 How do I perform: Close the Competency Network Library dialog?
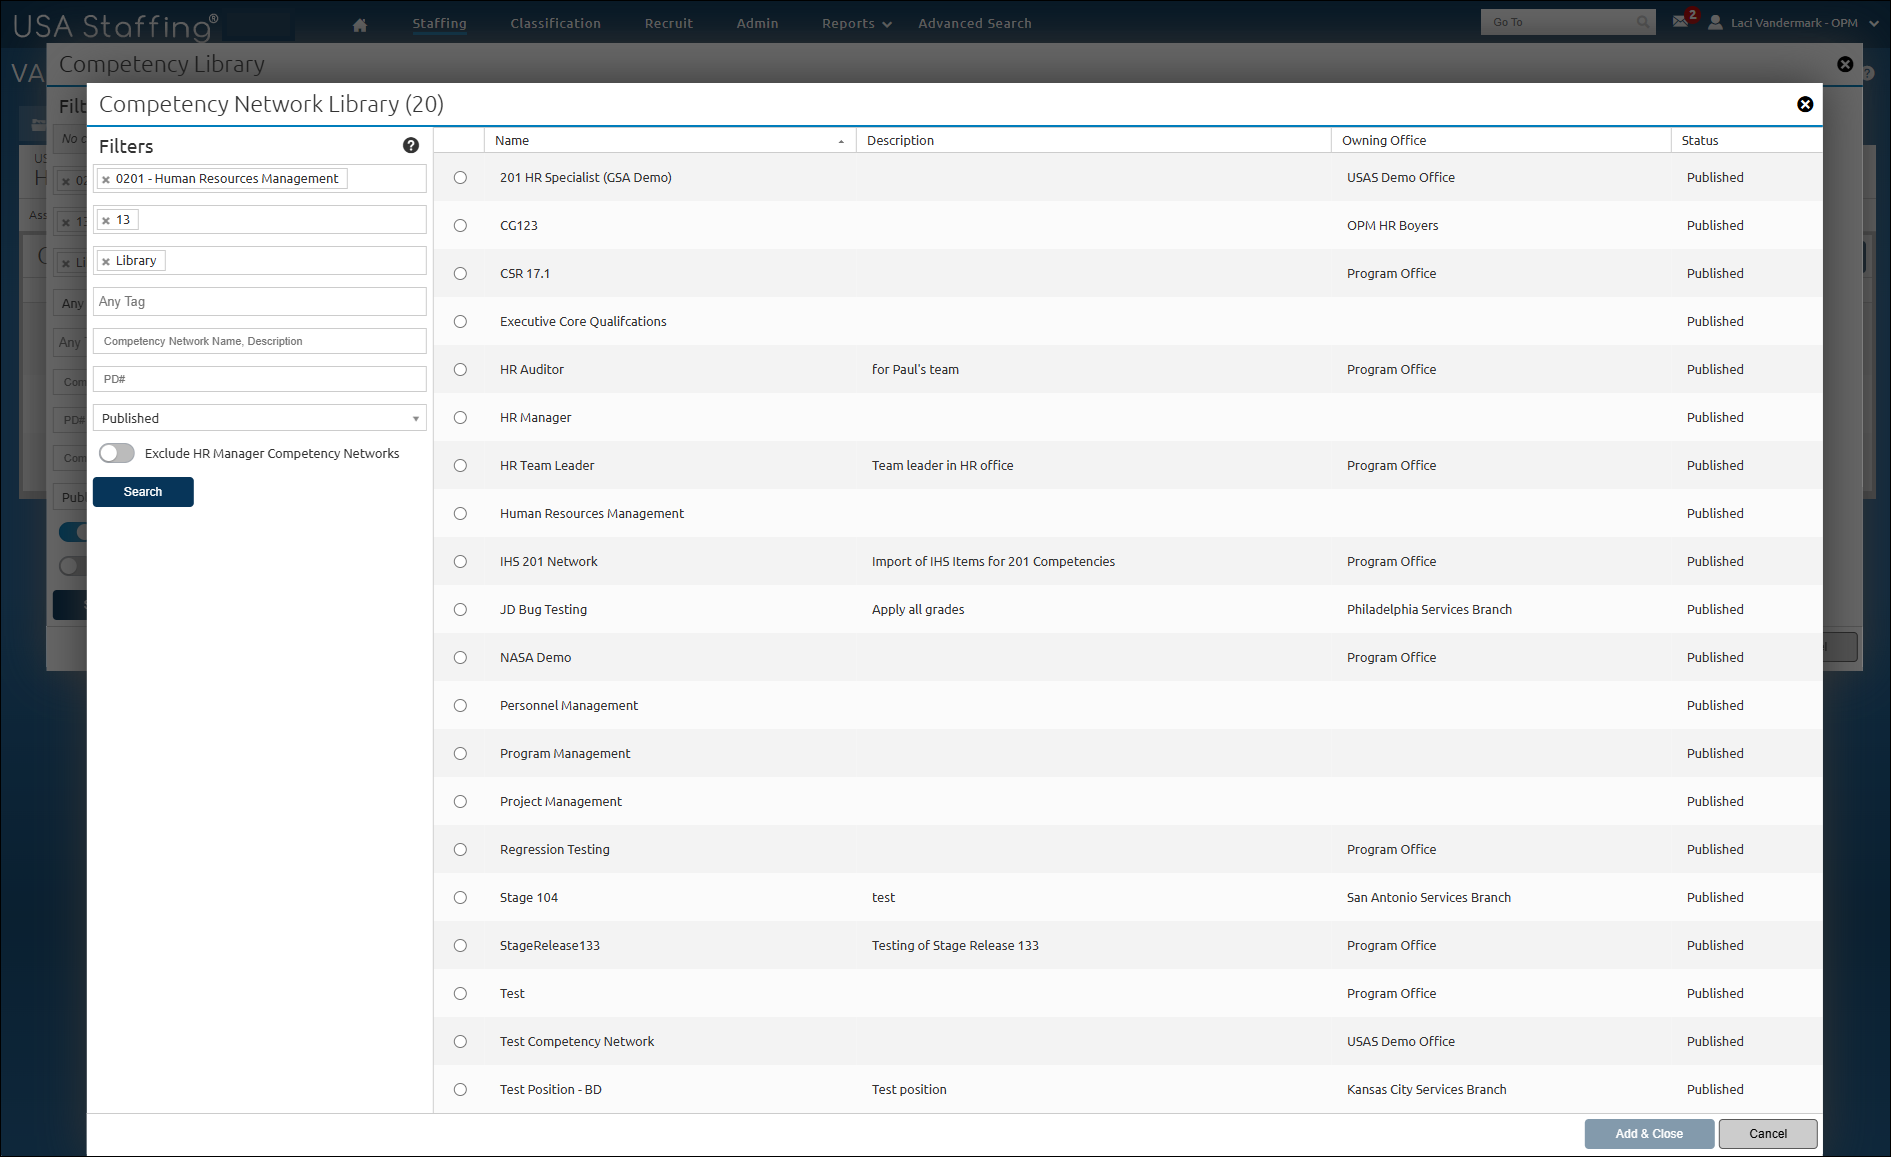coord(1805,104)
